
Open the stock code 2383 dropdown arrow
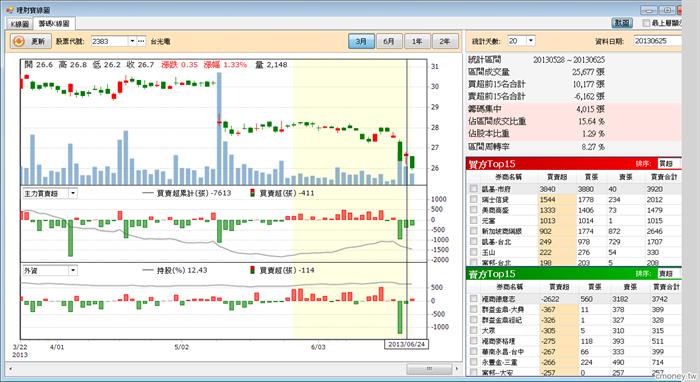[132, 41]
